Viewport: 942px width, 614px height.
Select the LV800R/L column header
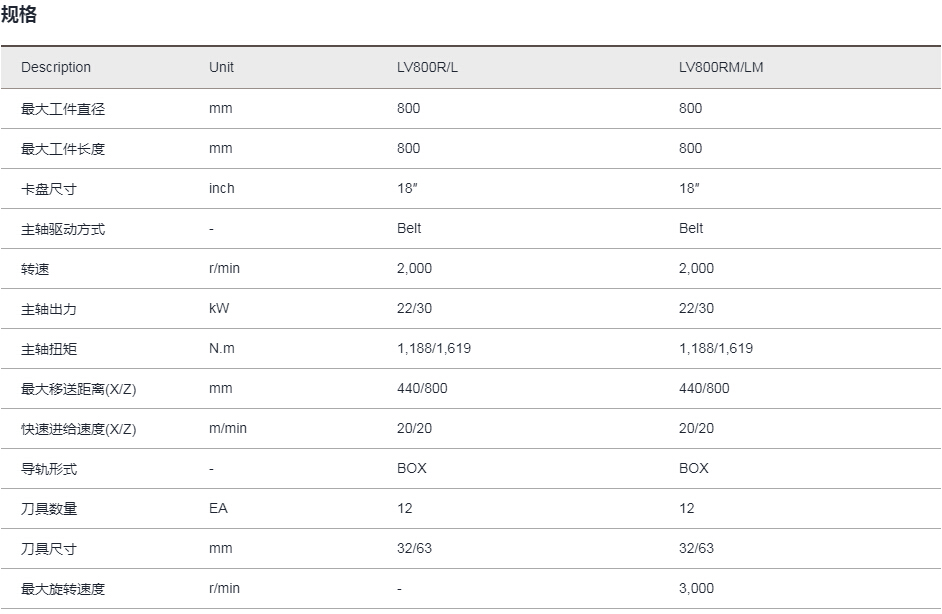coord(427,68)
